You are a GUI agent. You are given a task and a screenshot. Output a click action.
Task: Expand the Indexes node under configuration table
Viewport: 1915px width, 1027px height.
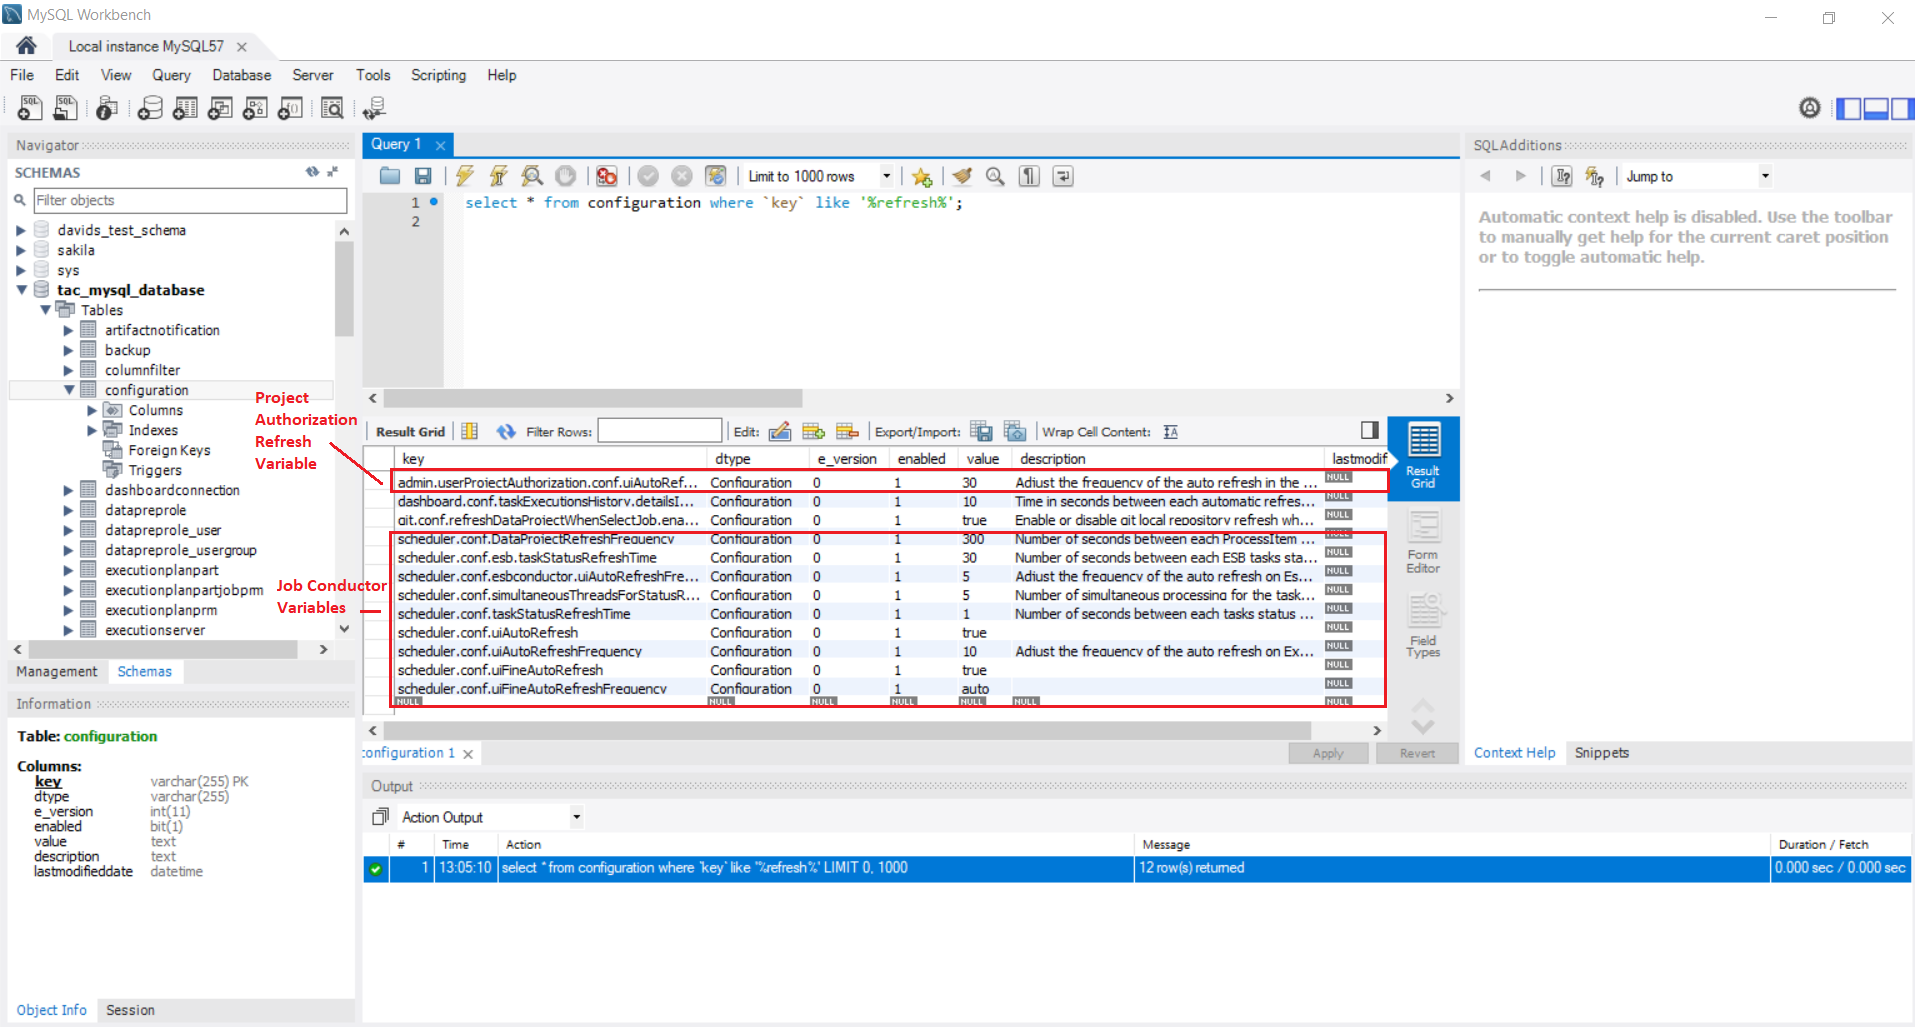tap(92, 430)
